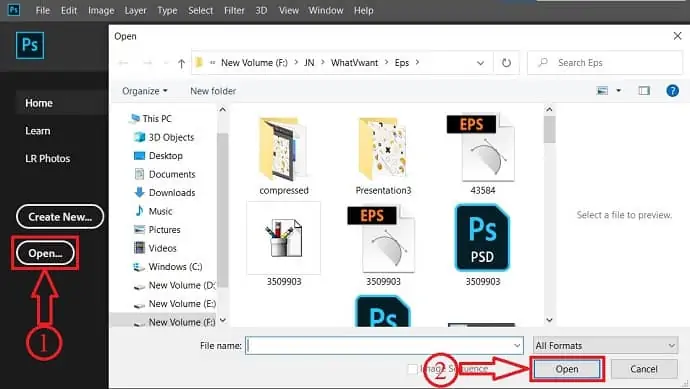Open the File menu

[x=42, y=10]
